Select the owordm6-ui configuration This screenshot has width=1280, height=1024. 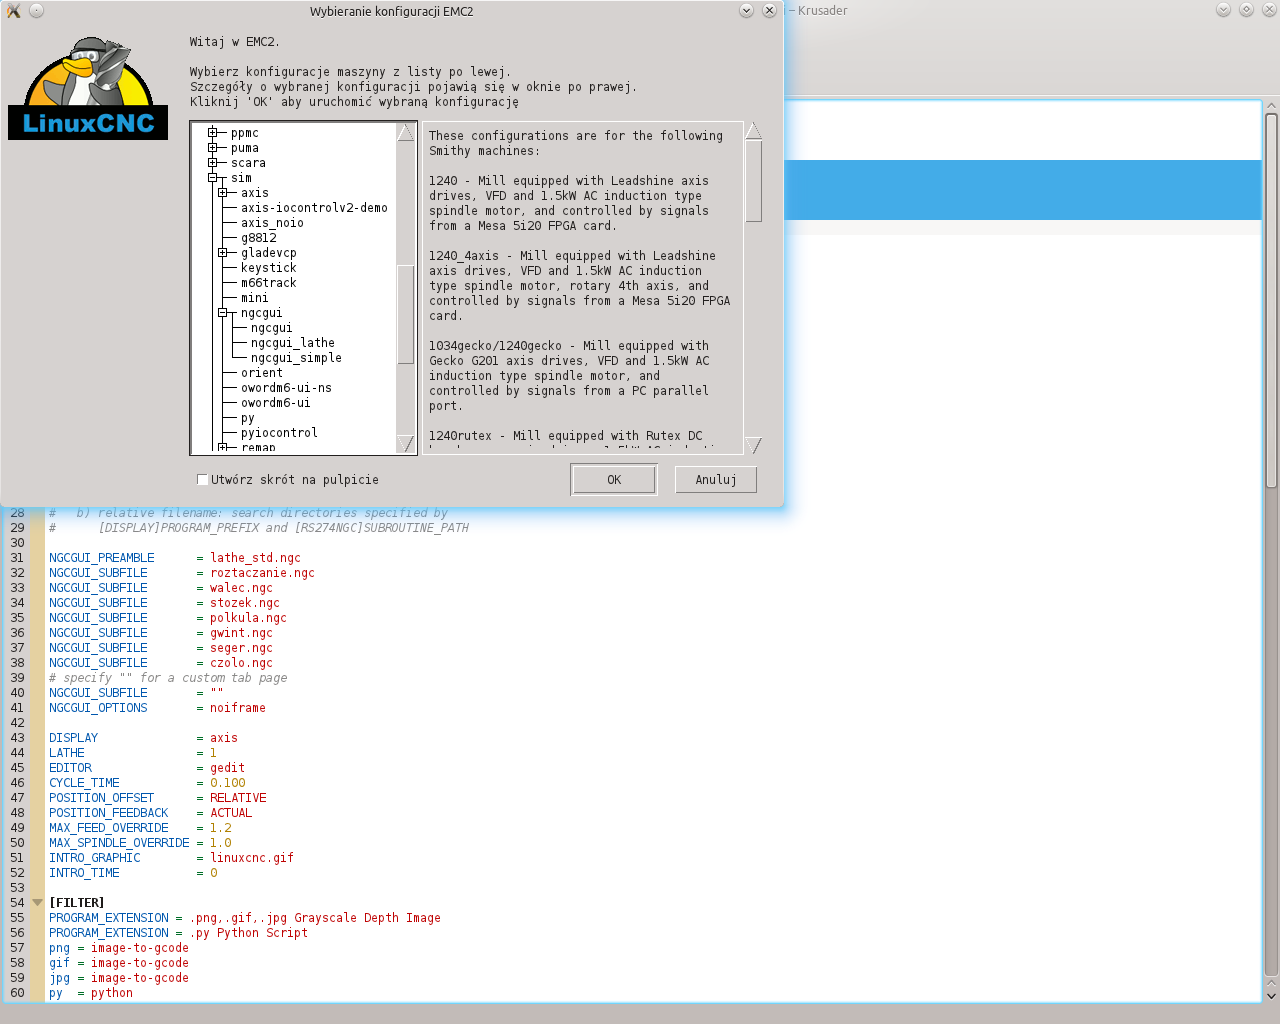(275, 403)
